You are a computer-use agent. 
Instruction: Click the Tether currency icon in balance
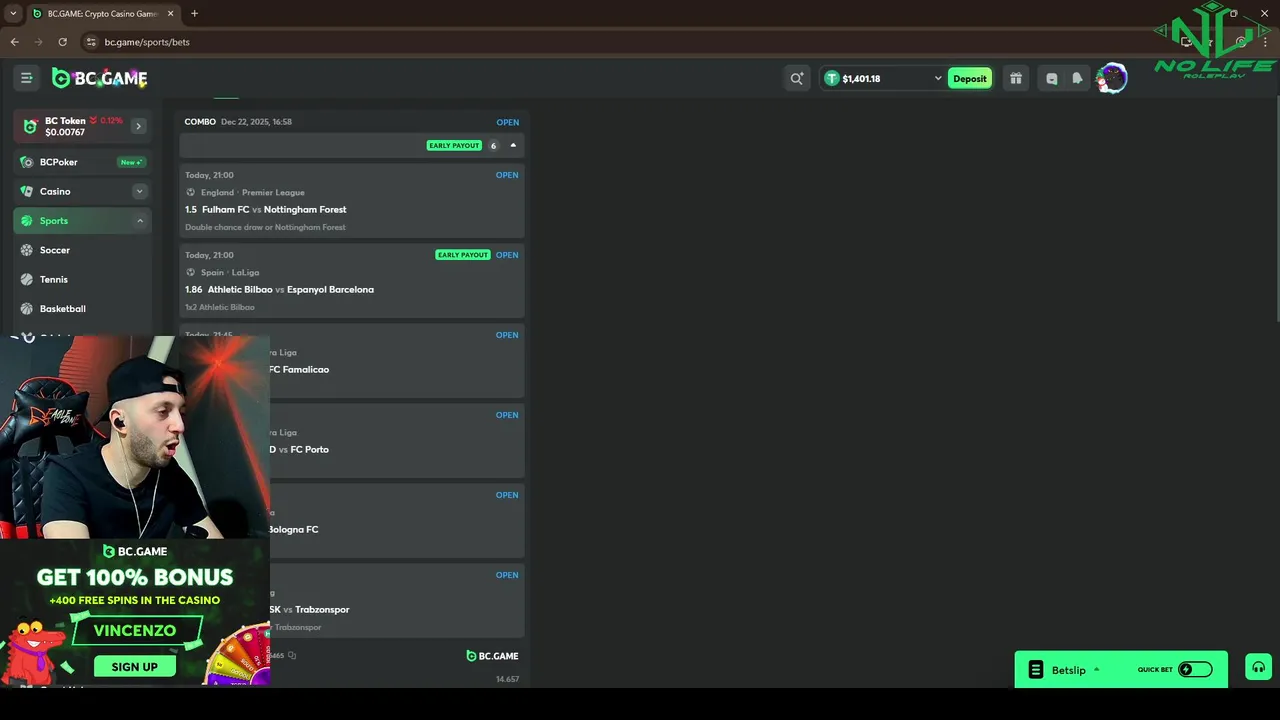click(831, 78)
